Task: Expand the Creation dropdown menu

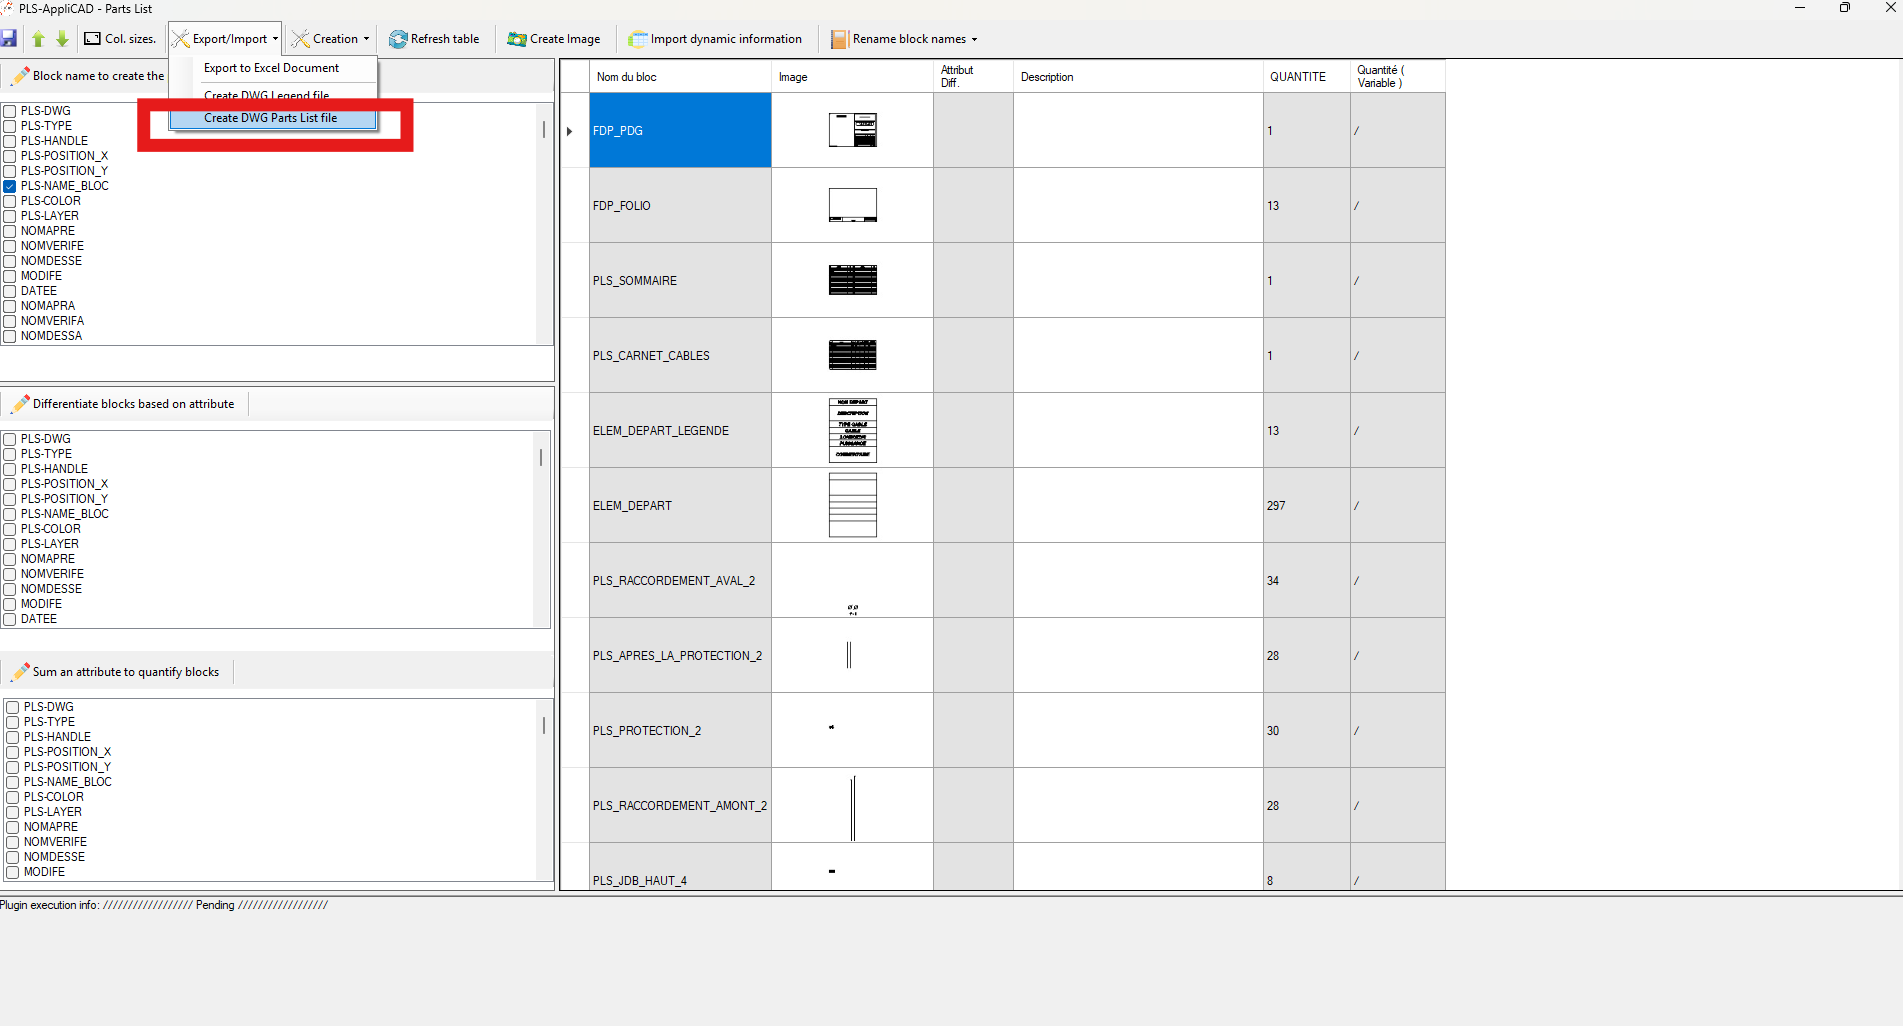Action: 330,39
